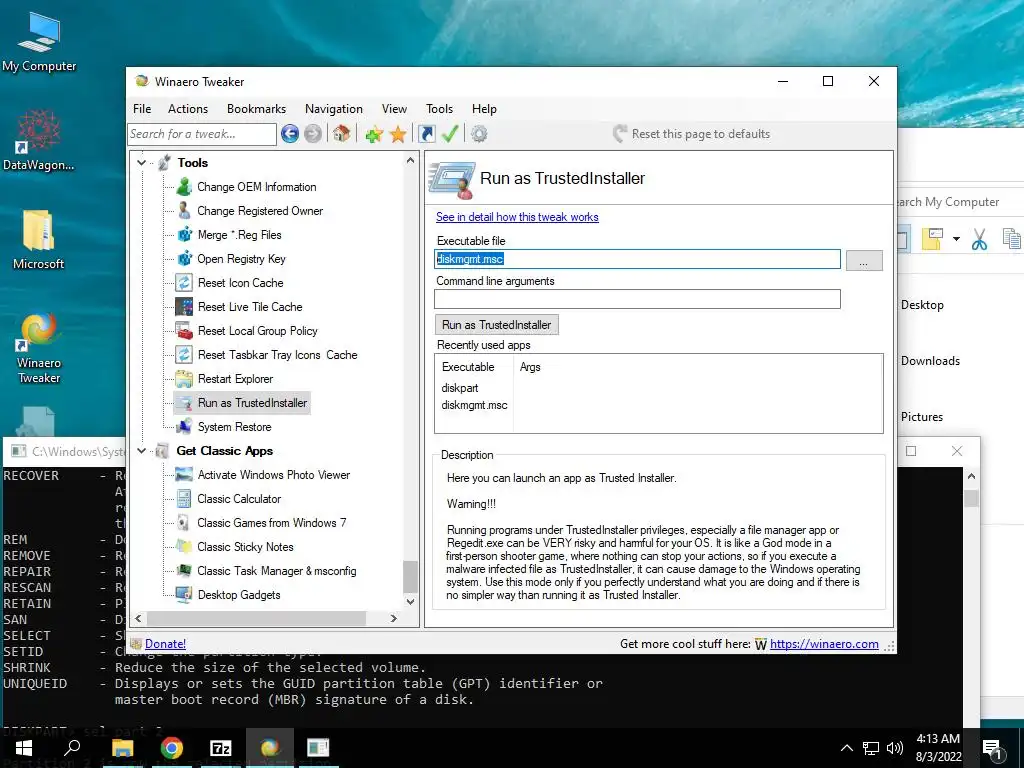
Task: Open the https://winaero.com link
Action: tap(824, 644)
